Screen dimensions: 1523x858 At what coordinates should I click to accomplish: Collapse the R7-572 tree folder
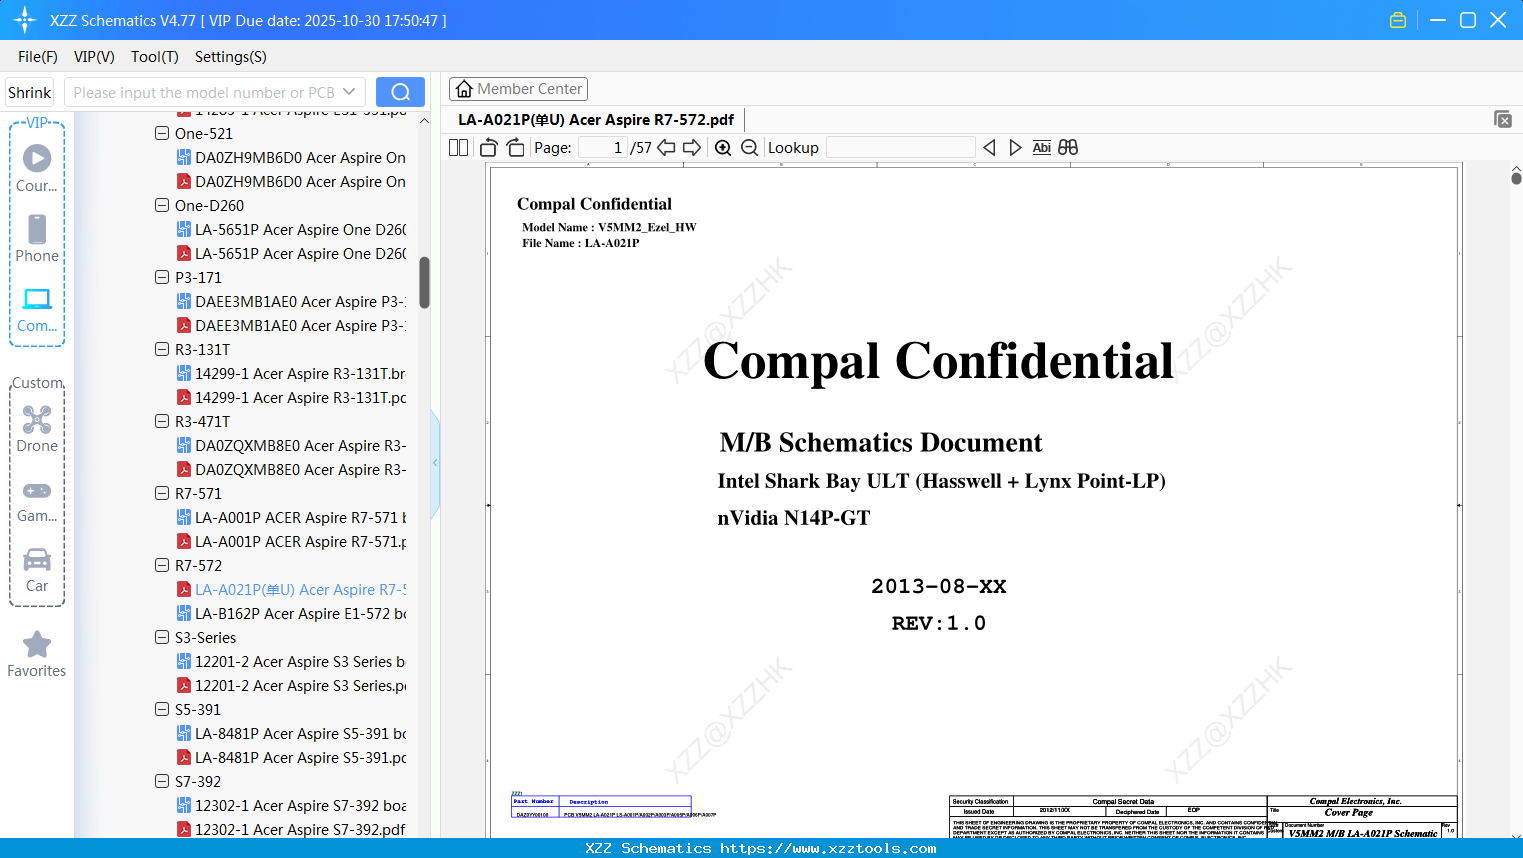162,565
